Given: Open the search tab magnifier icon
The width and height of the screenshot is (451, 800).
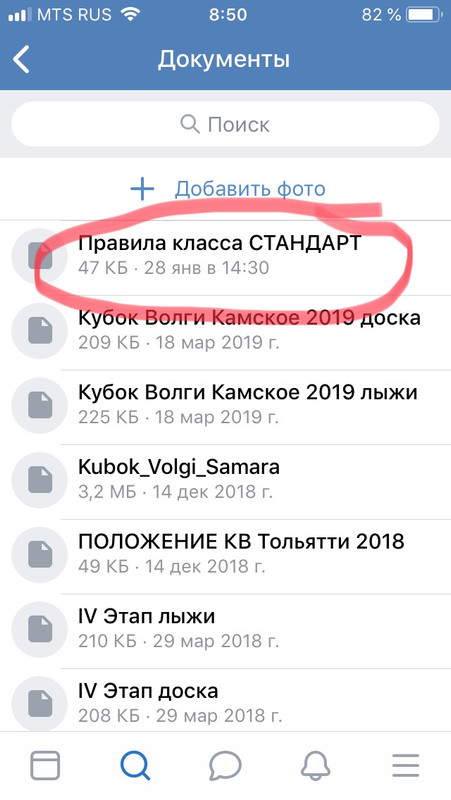Looking at the screenshot, I should coord(135,765).
